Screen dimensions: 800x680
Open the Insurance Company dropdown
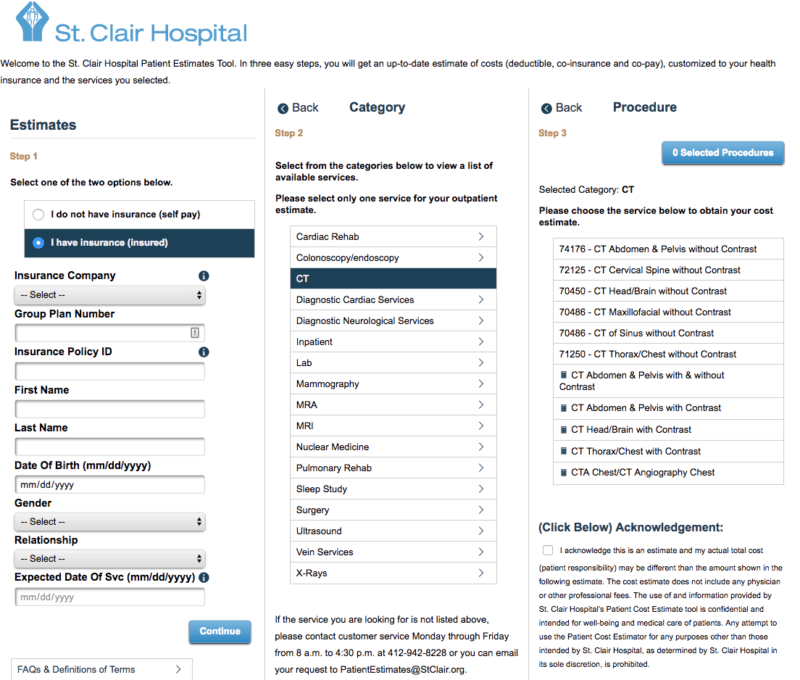point(109,294)
